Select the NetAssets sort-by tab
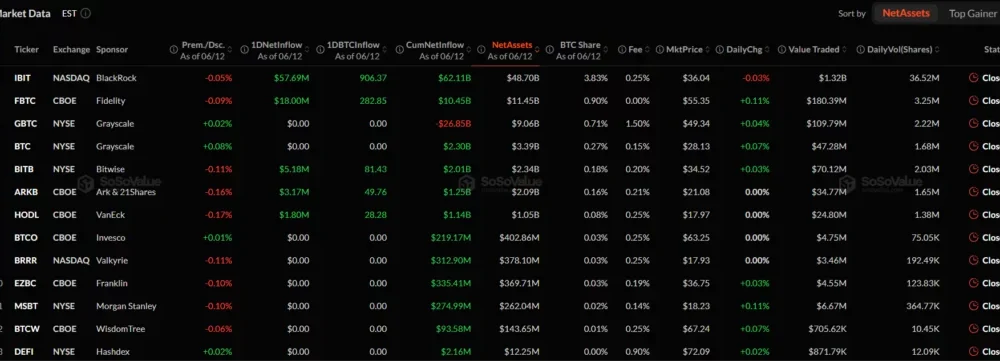Screen dimensions: 1000x361 (x=906, y=13)
